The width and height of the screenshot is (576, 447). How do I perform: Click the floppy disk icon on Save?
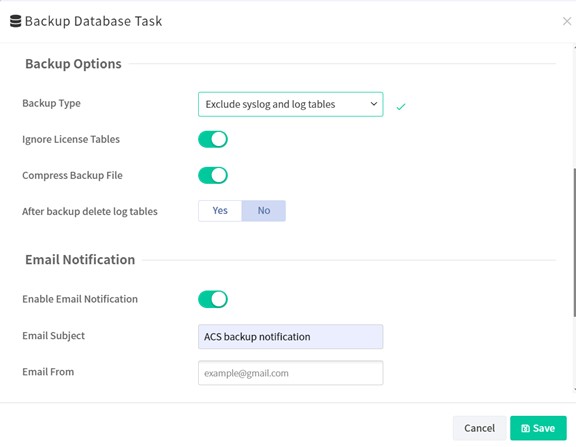click(x=525, y=428)
